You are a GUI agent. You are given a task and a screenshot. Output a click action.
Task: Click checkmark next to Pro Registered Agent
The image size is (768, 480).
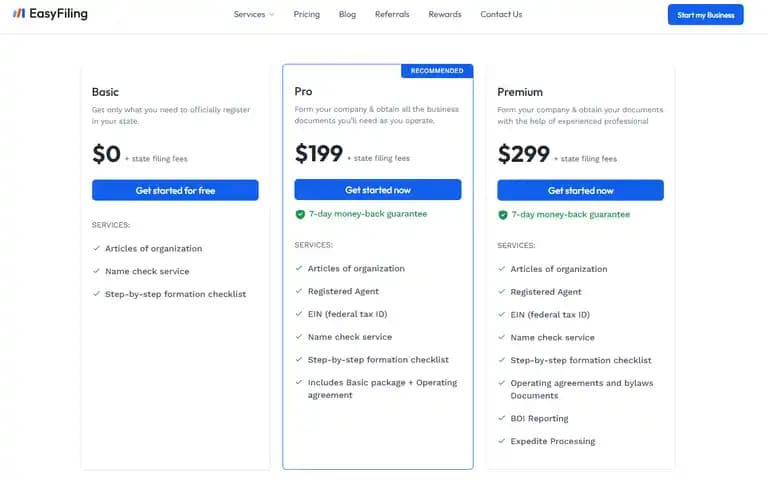coord(299,291)
